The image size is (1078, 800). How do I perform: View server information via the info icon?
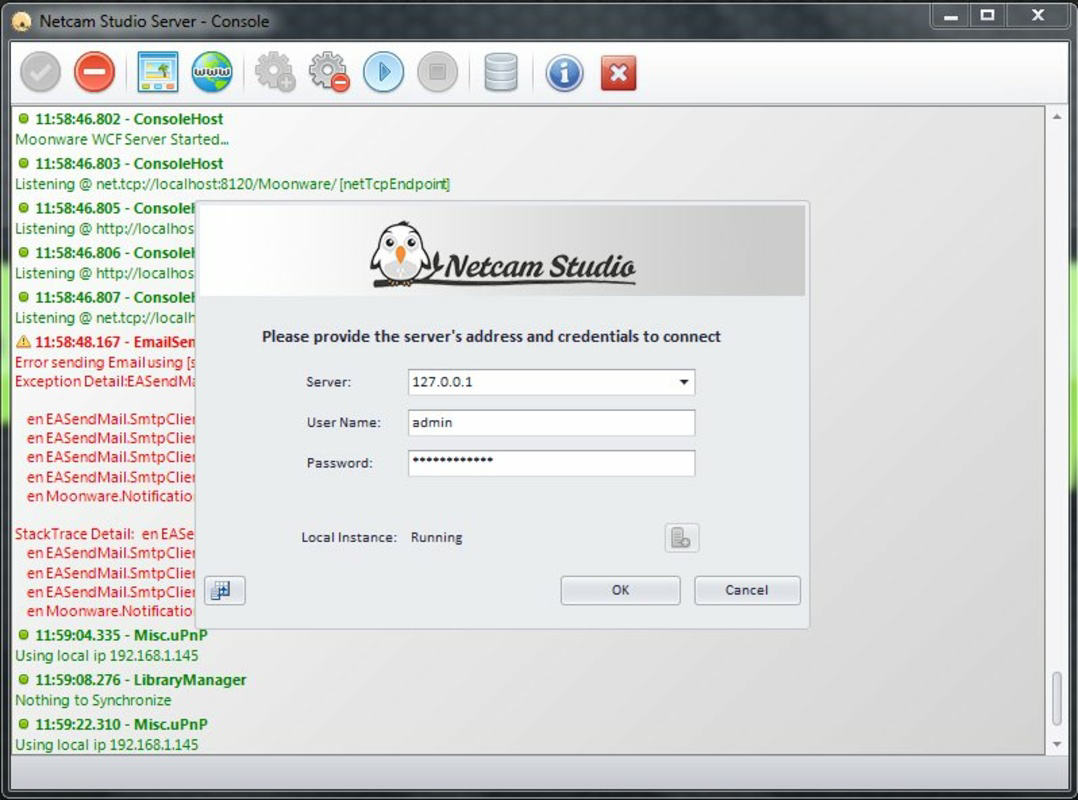pos(564,72)
